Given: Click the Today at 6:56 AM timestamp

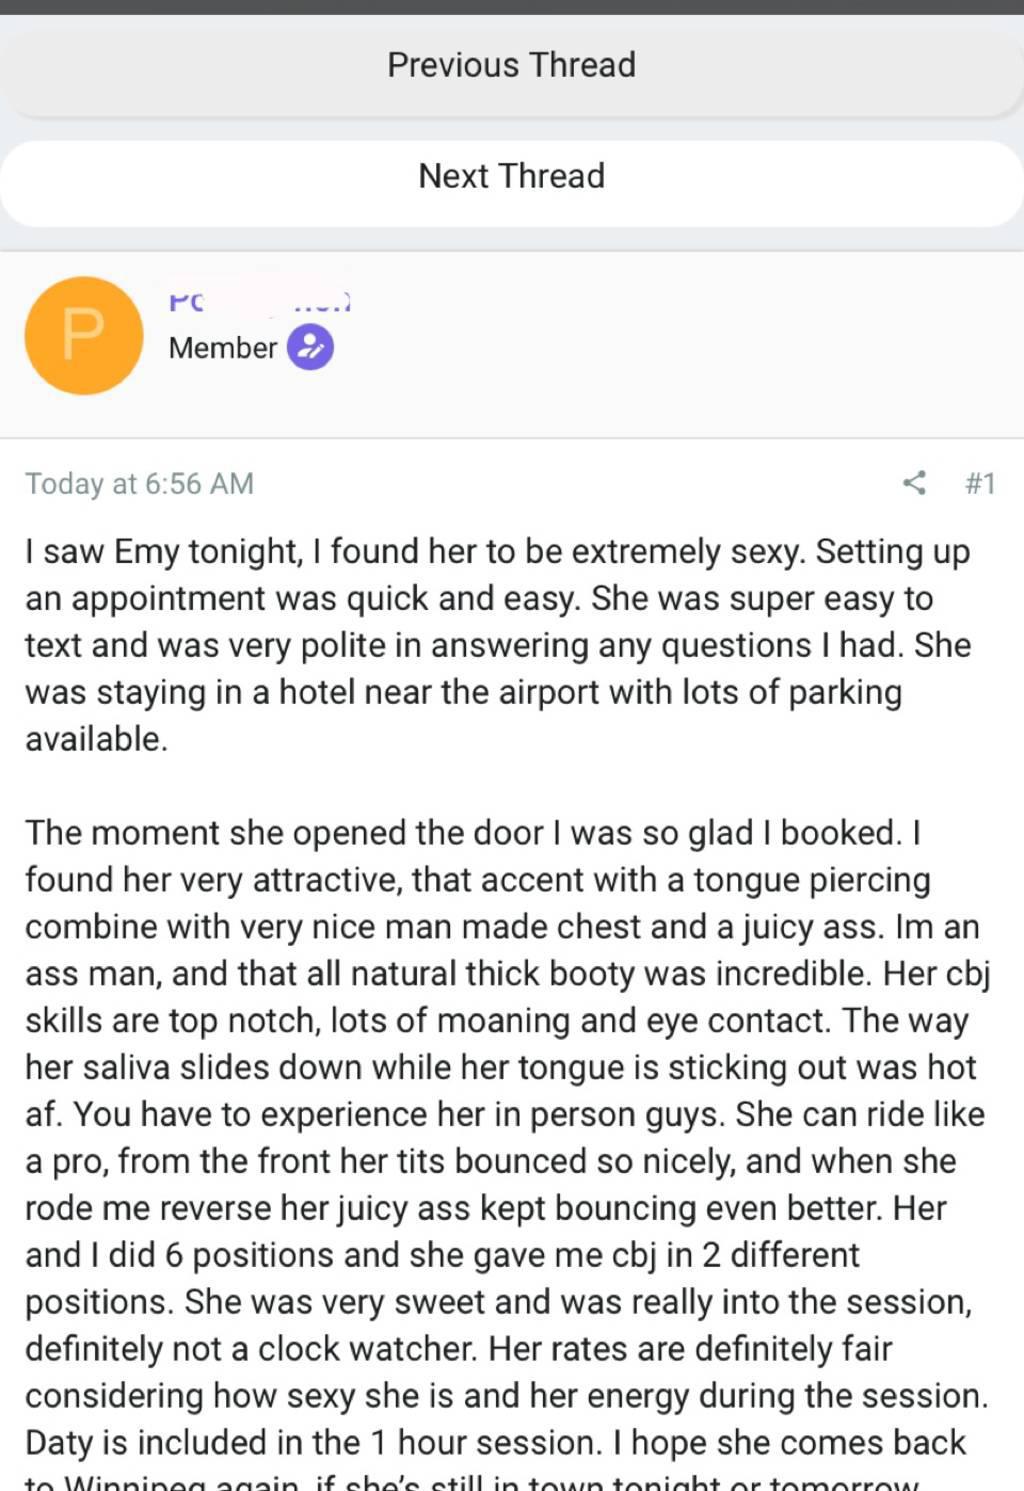Looking at the screenshot, I should pos(139,484).
